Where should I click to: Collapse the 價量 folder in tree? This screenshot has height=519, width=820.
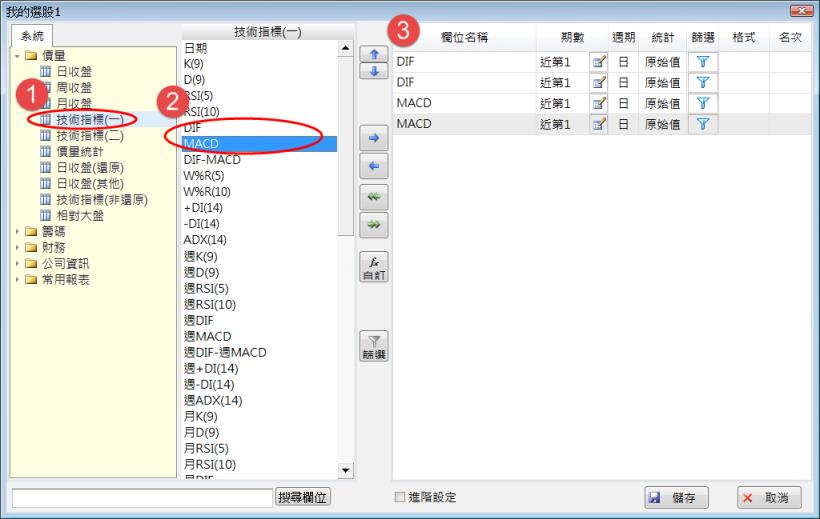coord(19,56)
